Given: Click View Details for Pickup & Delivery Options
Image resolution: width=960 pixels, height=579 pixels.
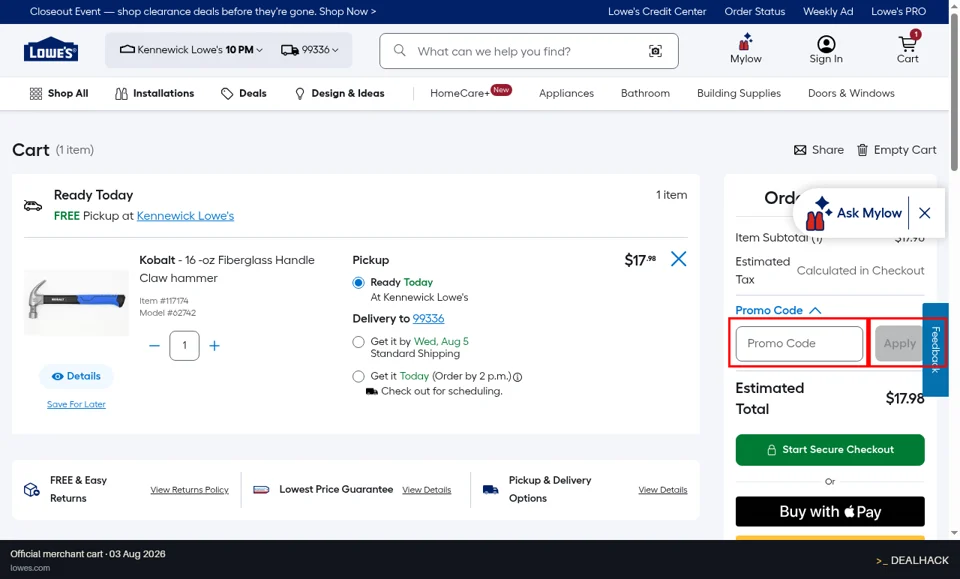Looking at the screenshot, I should pyautogui.click(x=662, y=490).
